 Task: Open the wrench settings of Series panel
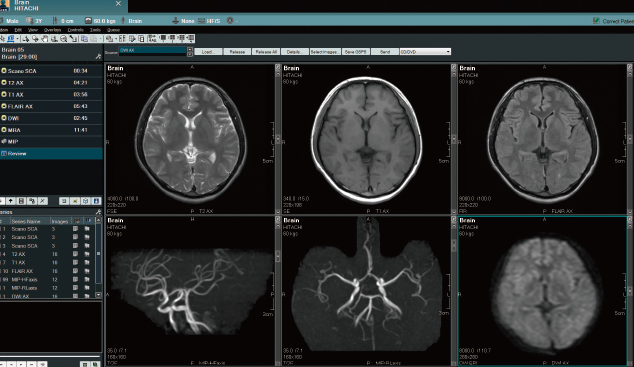[98, 212]
